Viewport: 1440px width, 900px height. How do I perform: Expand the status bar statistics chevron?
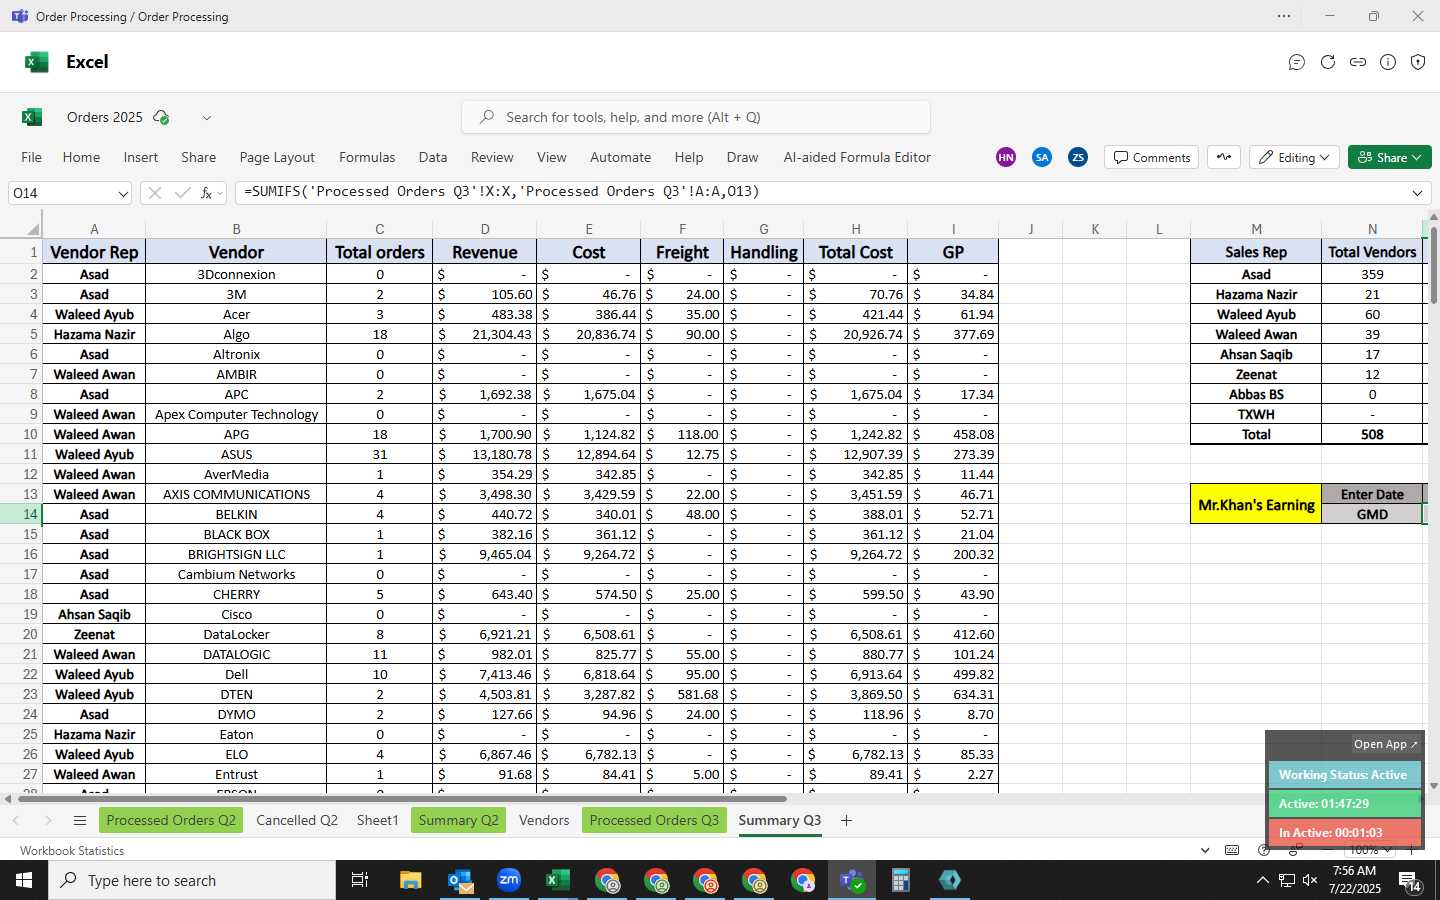tap(1205, 850)
